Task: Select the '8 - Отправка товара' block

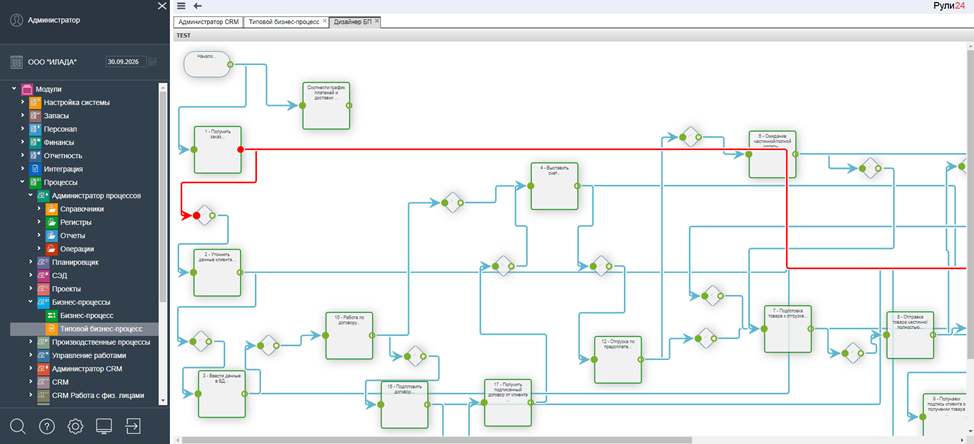Action: [910, 335]
